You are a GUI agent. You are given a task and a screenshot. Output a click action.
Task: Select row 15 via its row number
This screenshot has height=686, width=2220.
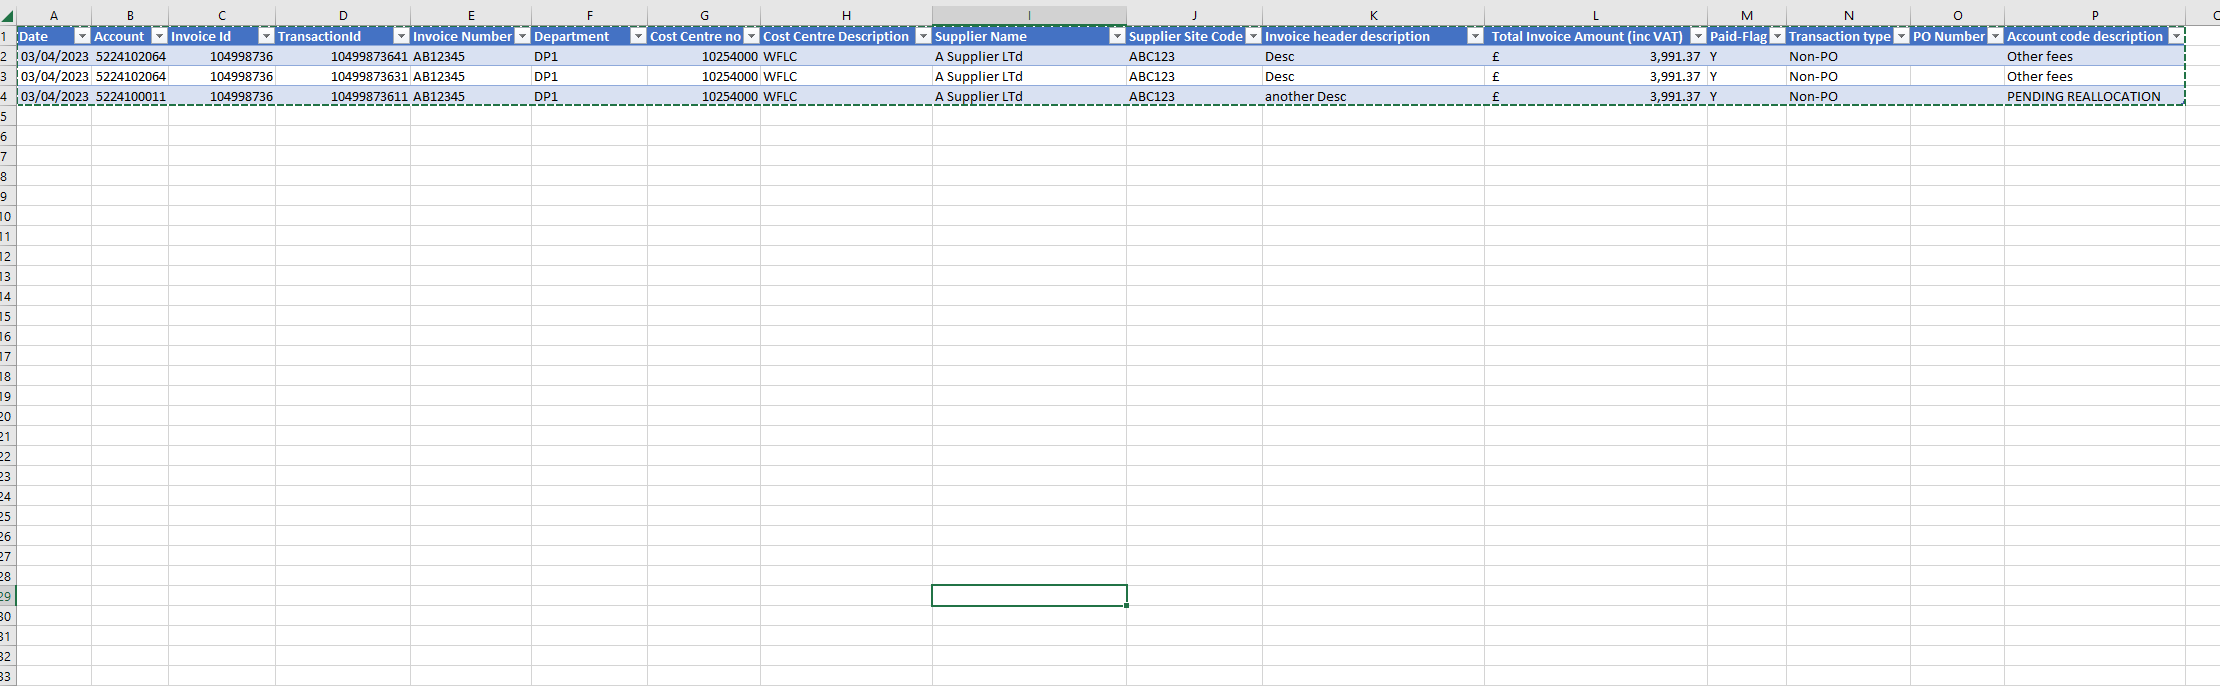point(7,316)
